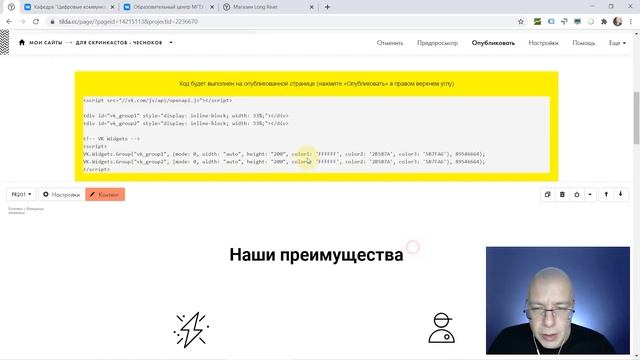Image resolution: width=640 pixels, height=360 pixels.
Task: Click inside the HTML code block area
Action: coord(316,134)
